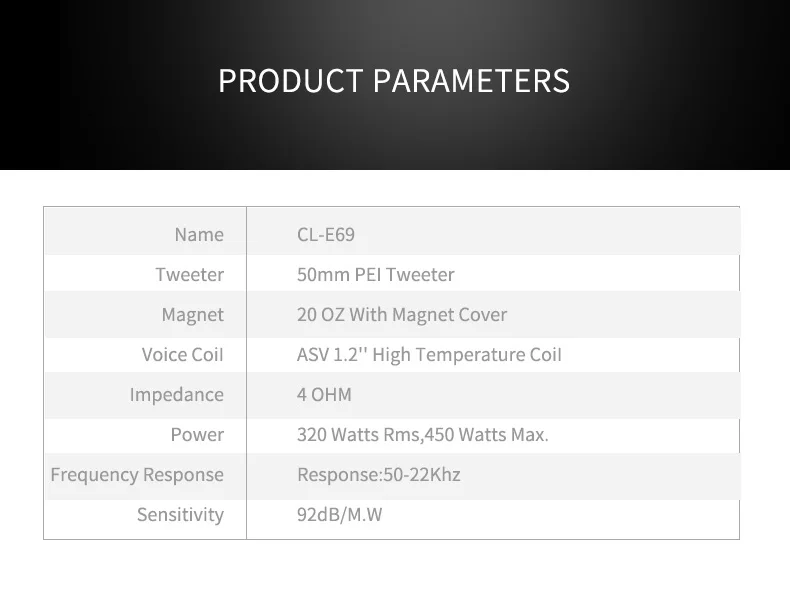Viewport: 790px width, 589px height.
Task: Click the 92dB/M.W sensitivity value
Action: tap(340, 514)
